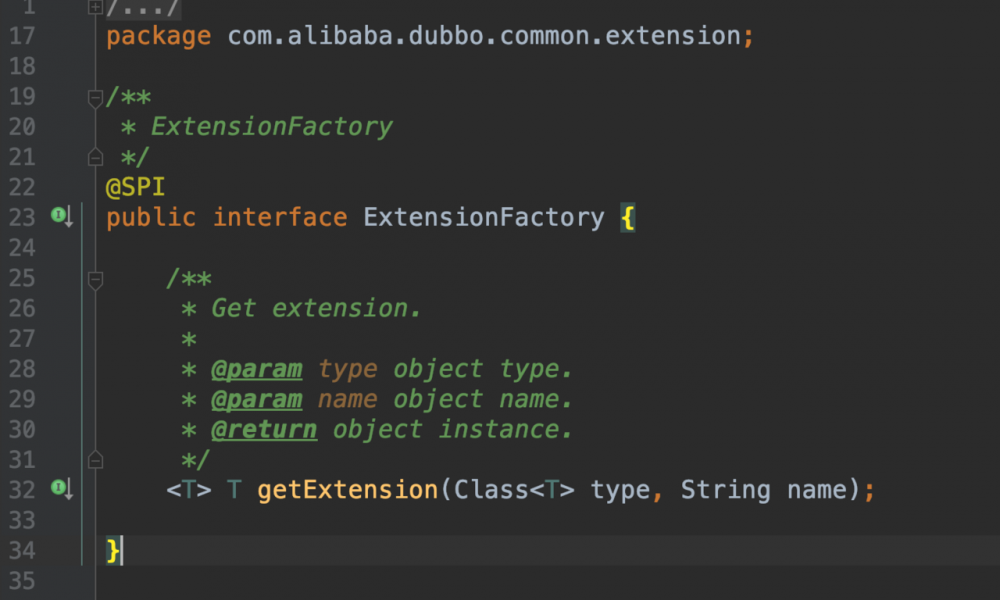Click the implementations gutter icon beside ExtensionFactory interface

pyautogui.click(x=61, y=216)
